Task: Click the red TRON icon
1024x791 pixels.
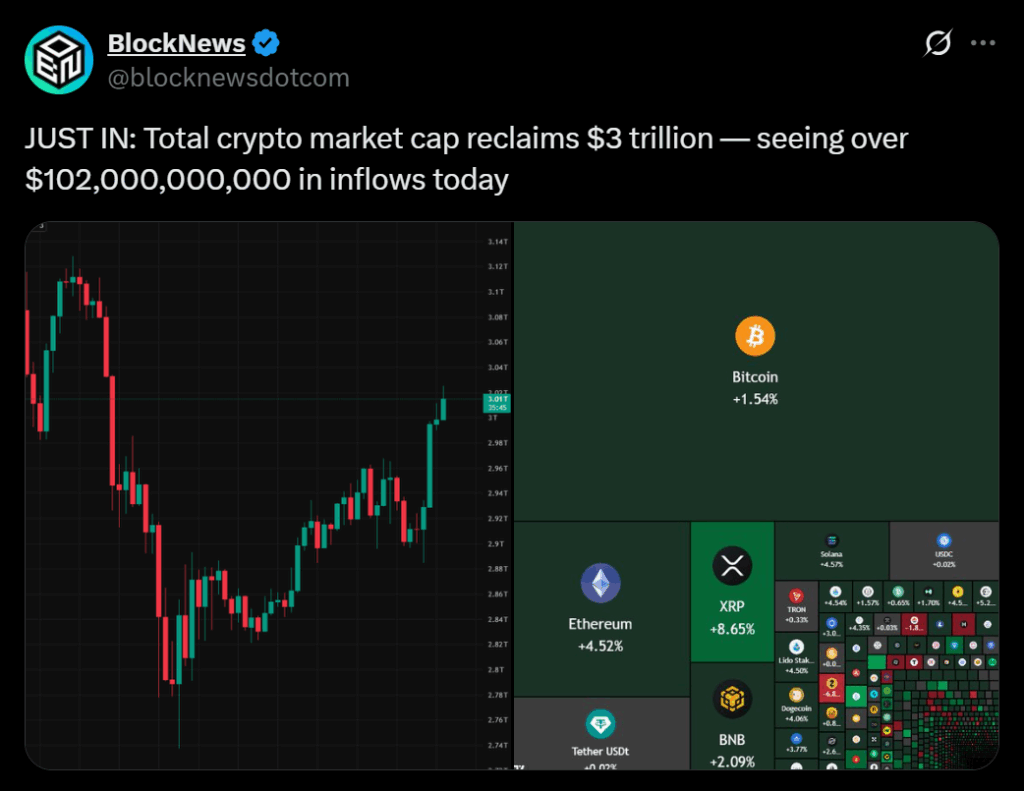Action: (797, 596)
